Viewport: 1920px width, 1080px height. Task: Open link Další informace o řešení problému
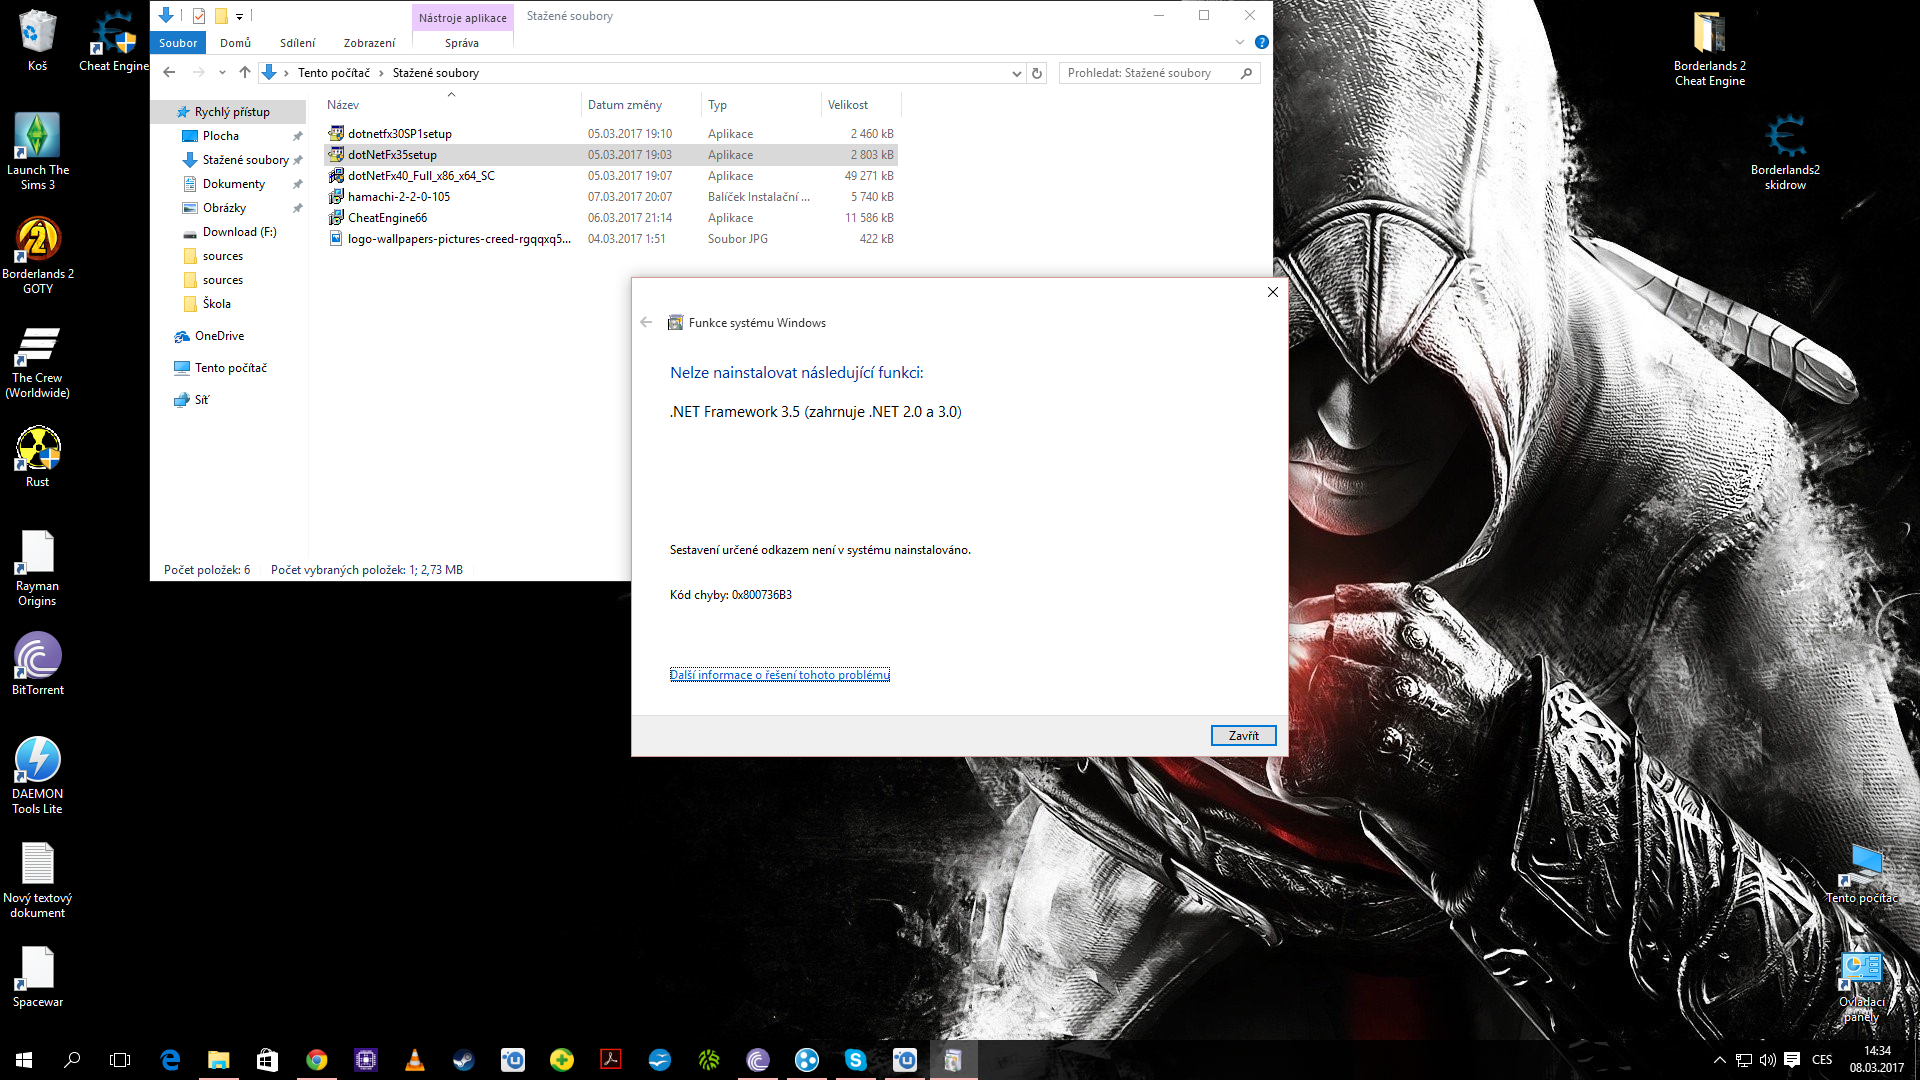779,675
